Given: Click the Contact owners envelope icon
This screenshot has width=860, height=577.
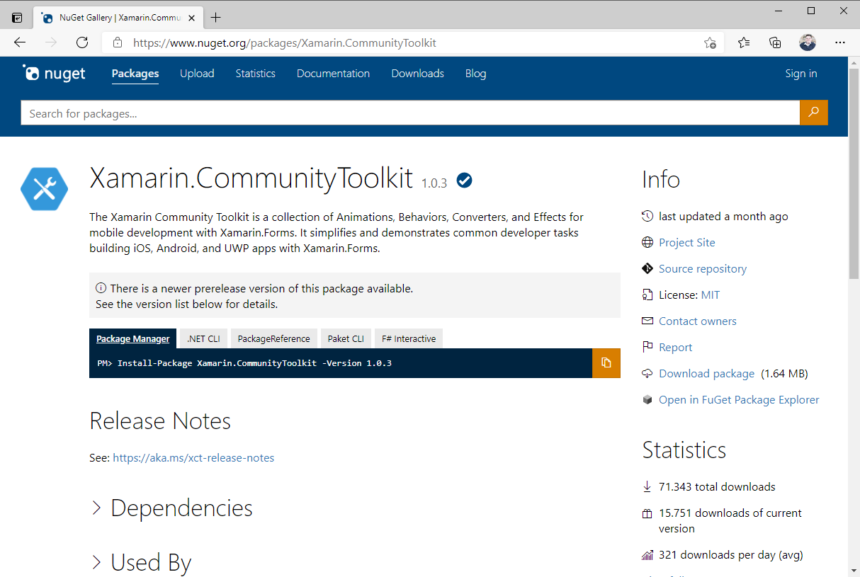Looking at the screenshot, I should click(647, 320).
